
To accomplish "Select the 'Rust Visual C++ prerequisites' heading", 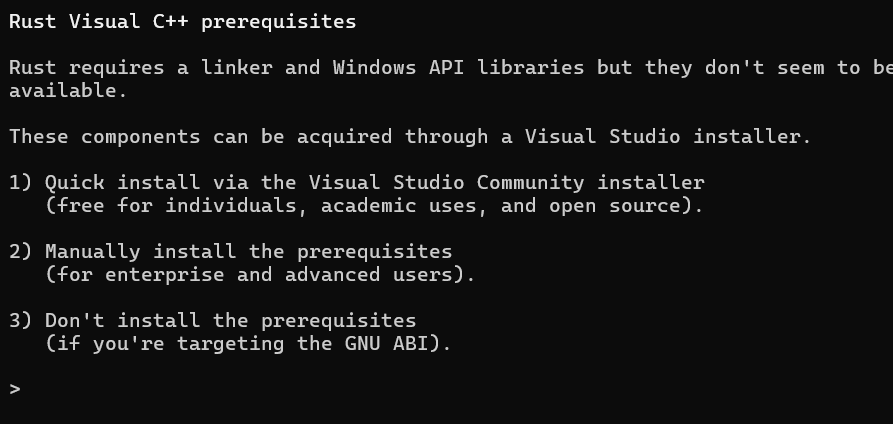I will pyautogui.click(x=183, y=22).
